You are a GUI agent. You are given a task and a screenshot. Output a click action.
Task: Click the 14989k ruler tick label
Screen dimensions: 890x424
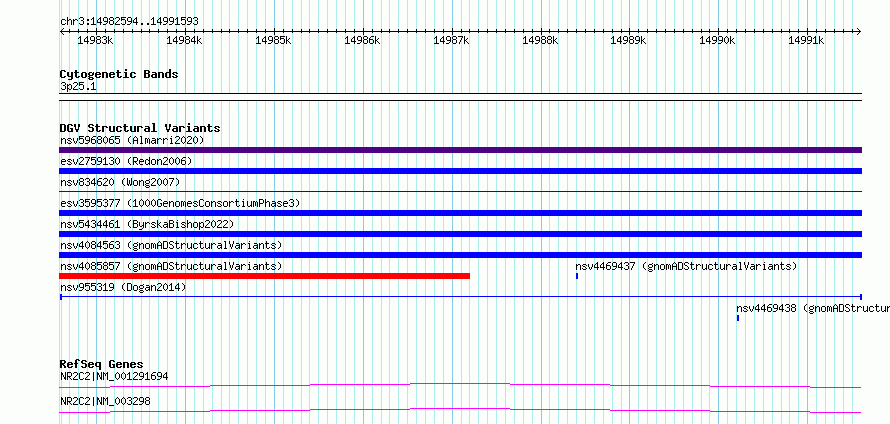[x=628, y=40]
